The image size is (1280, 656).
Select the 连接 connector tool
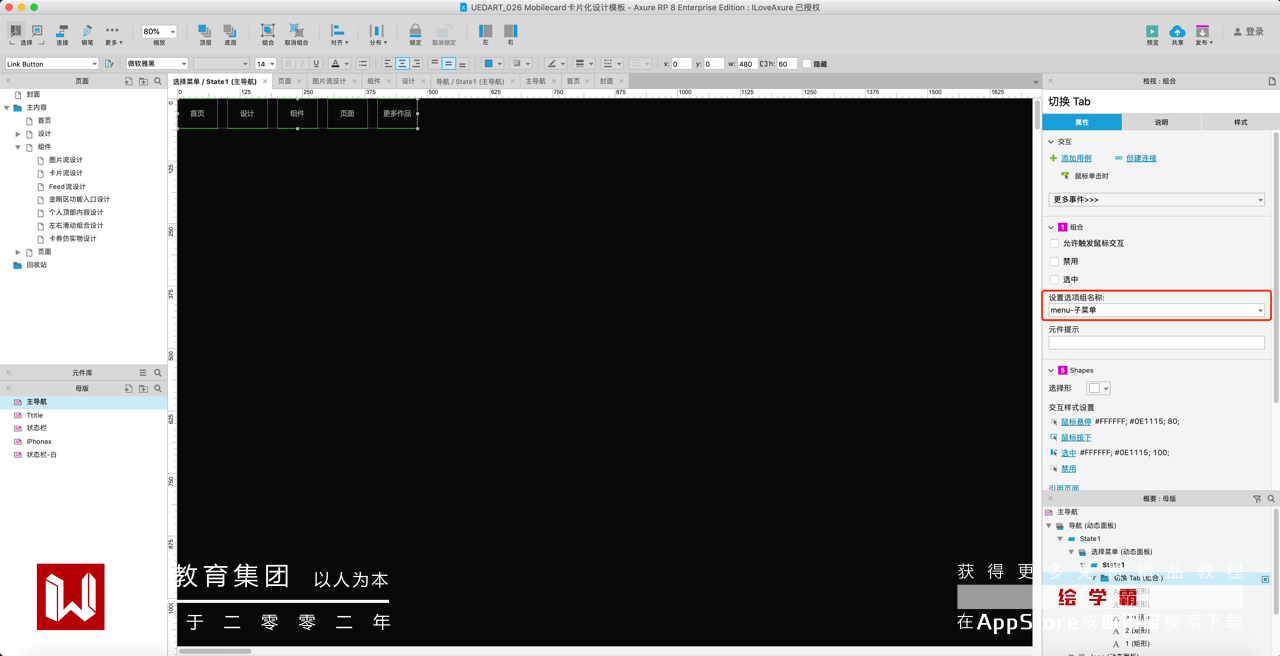pos(62,34)
